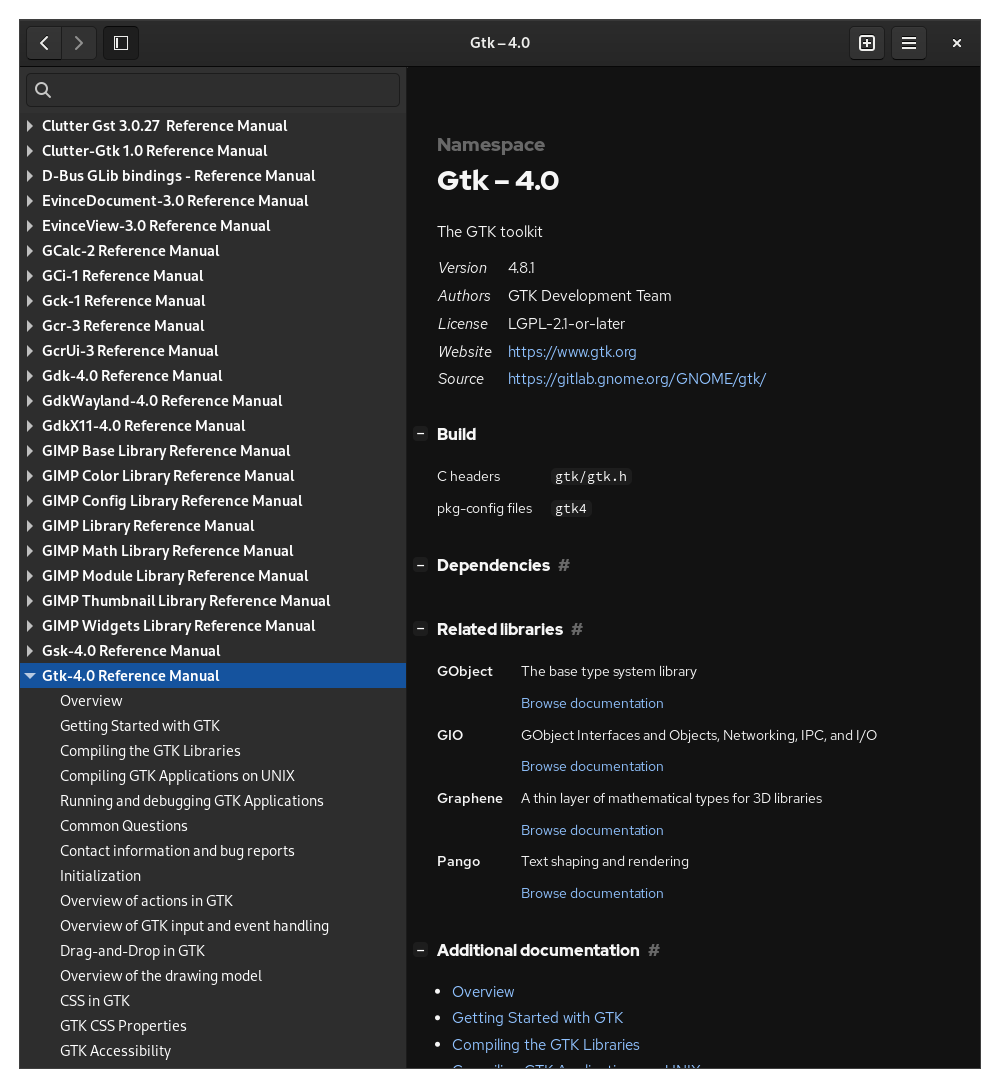Screen dimensions: 1000x1088
Task: Select GIMP Thumbnail Library Reference Manual
Action: point(212,600)
